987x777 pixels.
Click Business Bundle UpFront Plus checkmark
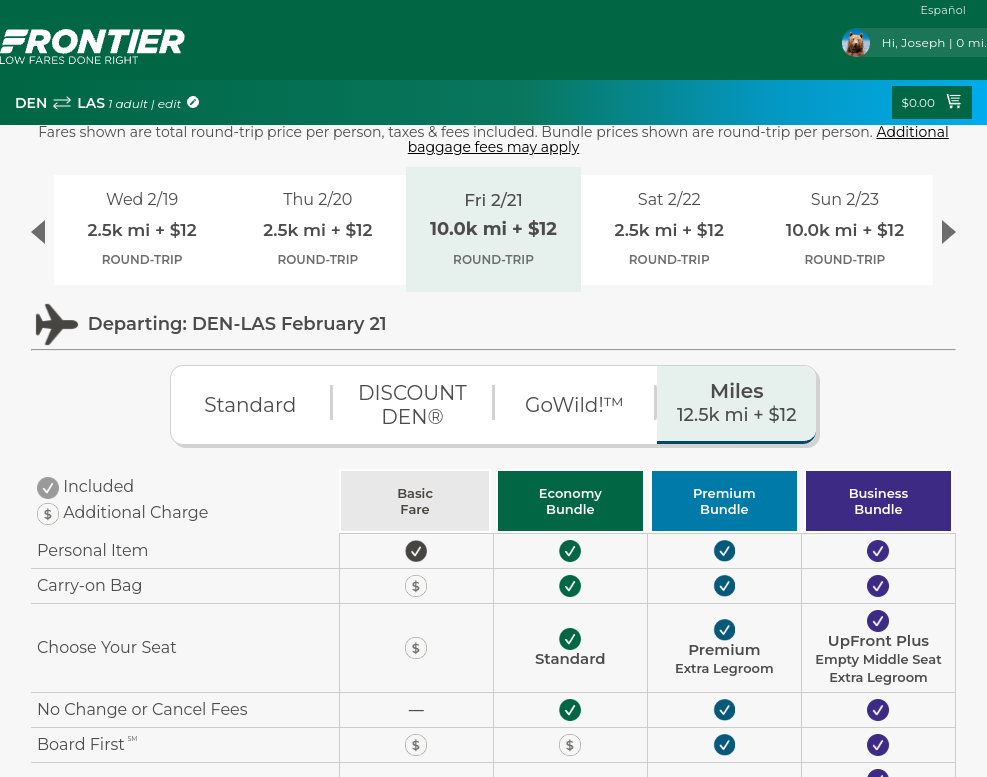point(877,621)
